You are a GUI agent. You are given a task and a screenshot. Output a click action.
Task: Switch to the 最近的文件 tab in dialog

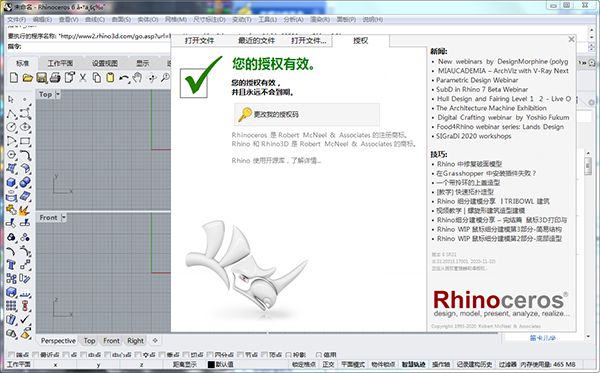[256, 41]
